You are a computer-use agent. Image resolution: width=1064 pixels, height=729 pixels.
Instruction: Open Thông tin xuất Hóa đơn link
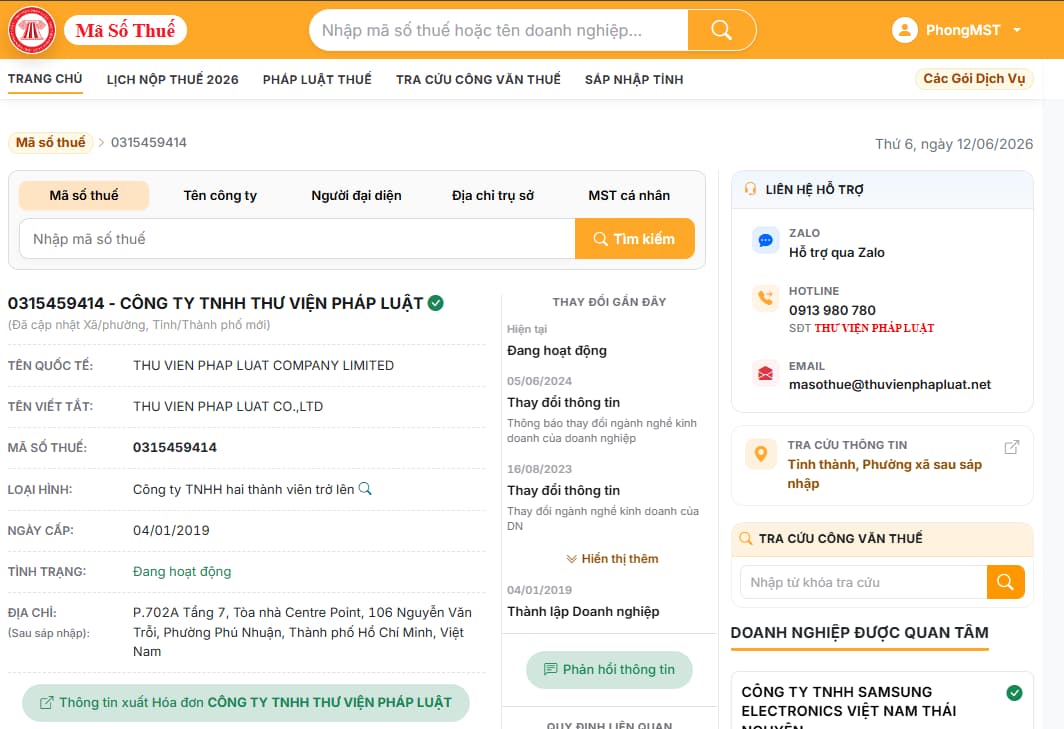pos(246,703)
